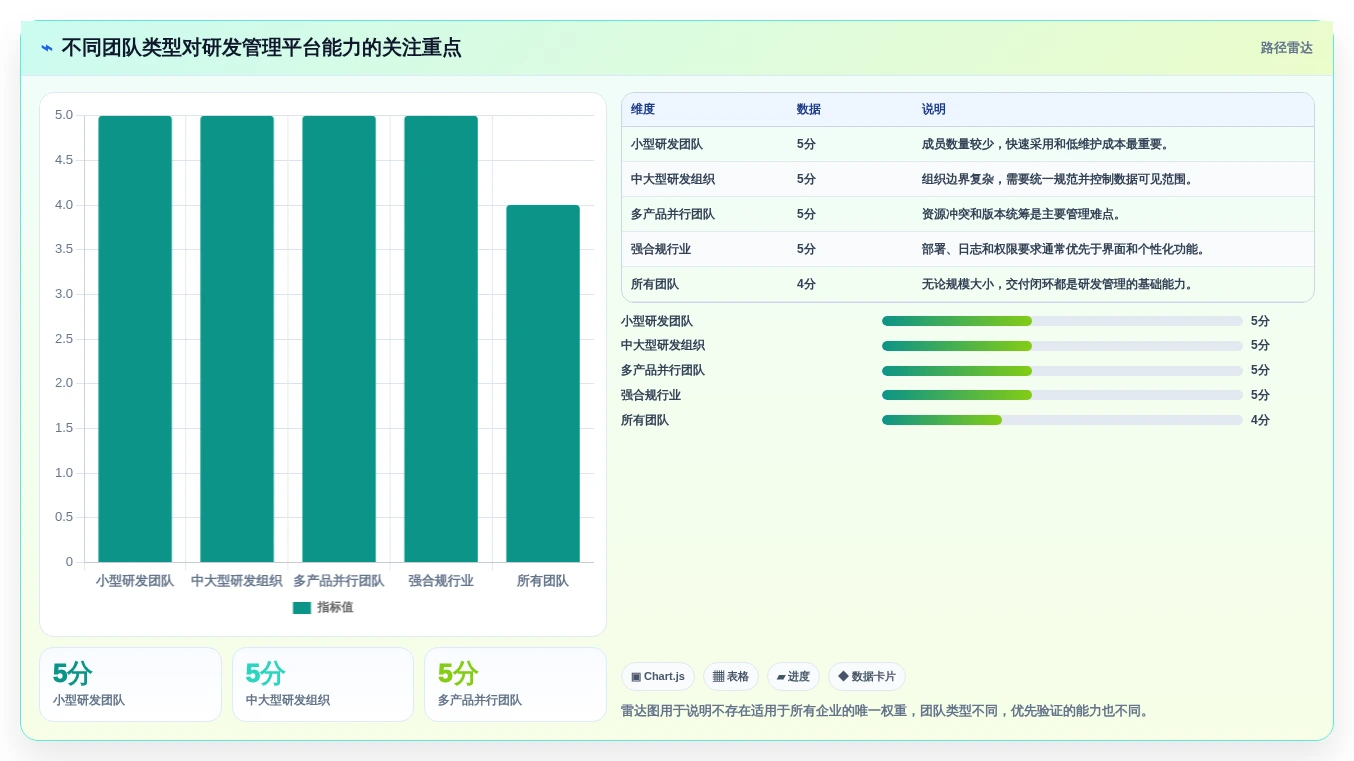Open the 小型研发团队 5分 data card
Screen dimensions: 1354x761
pos(130,685)
